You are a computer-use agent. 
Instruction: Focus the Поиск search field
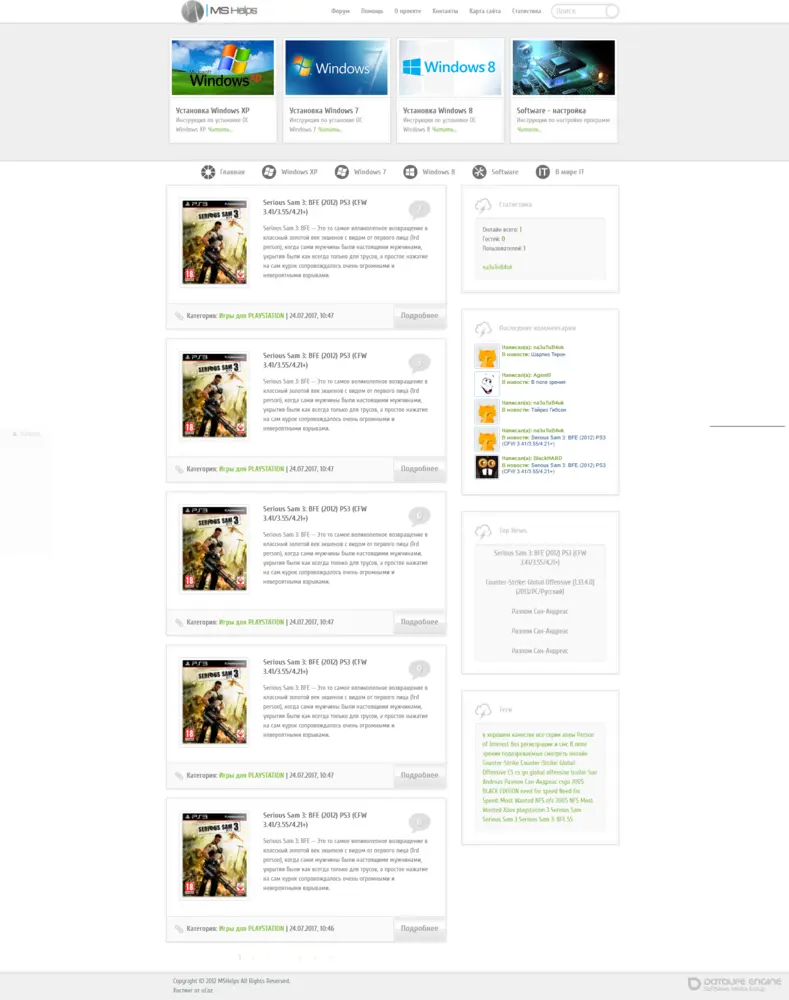[x=579, y=11]
